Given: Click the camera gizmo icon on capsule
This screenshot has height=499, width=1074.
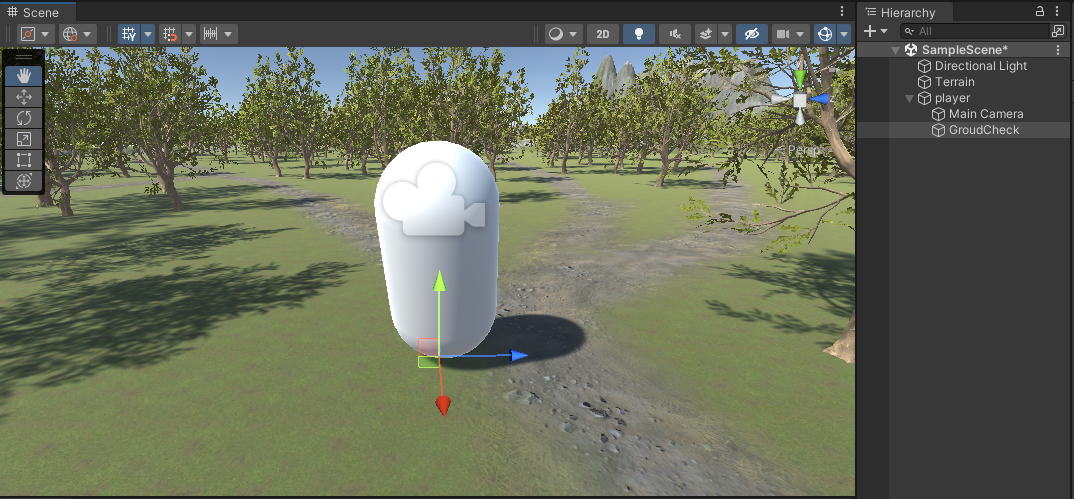Looking at the screenshot, I should (x=434, y=199).
